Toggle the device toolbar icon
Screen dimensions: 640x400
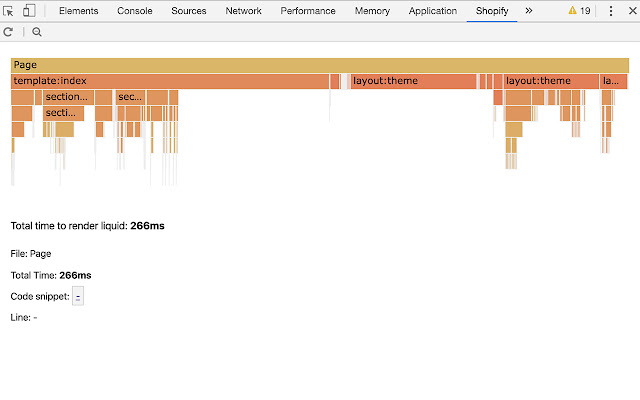point(29,11)
